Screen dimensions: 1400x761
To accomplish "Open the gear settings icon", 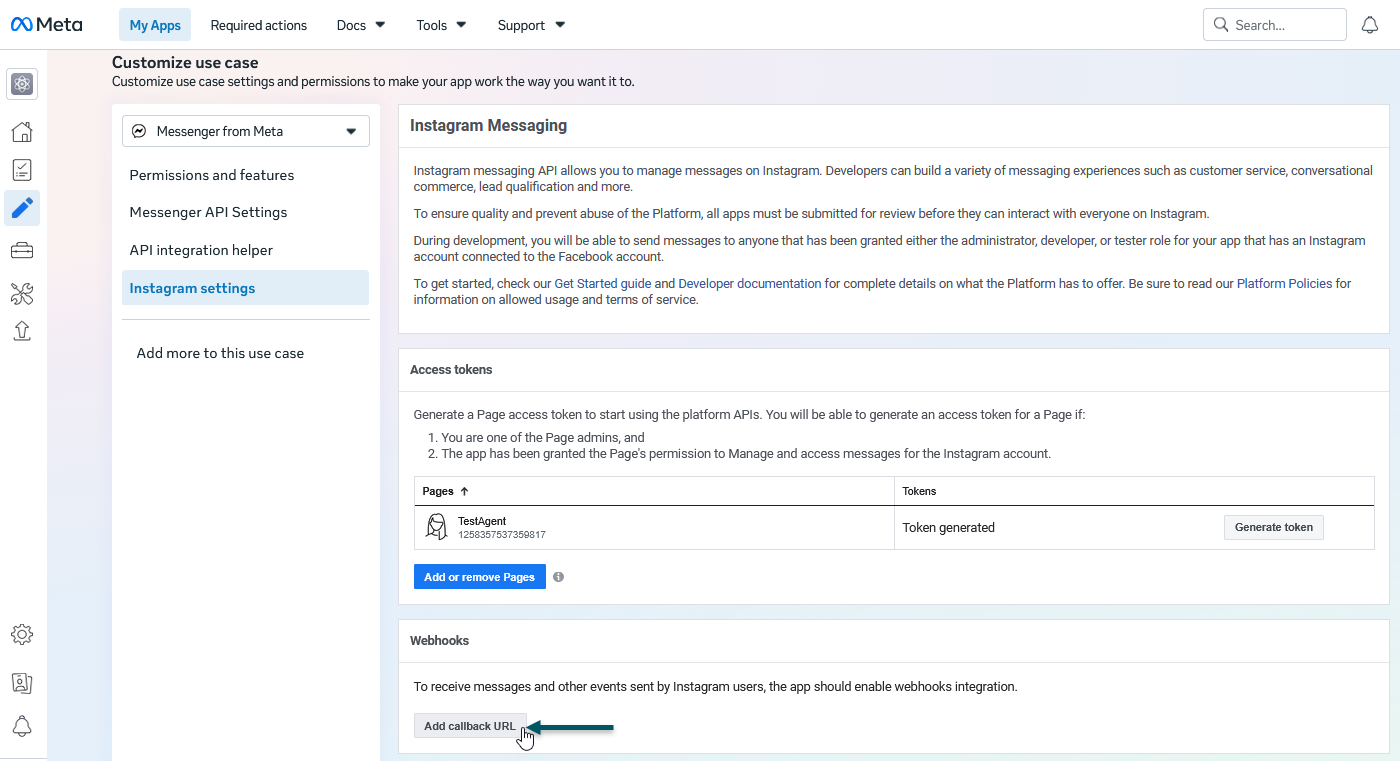I will 22,634.
